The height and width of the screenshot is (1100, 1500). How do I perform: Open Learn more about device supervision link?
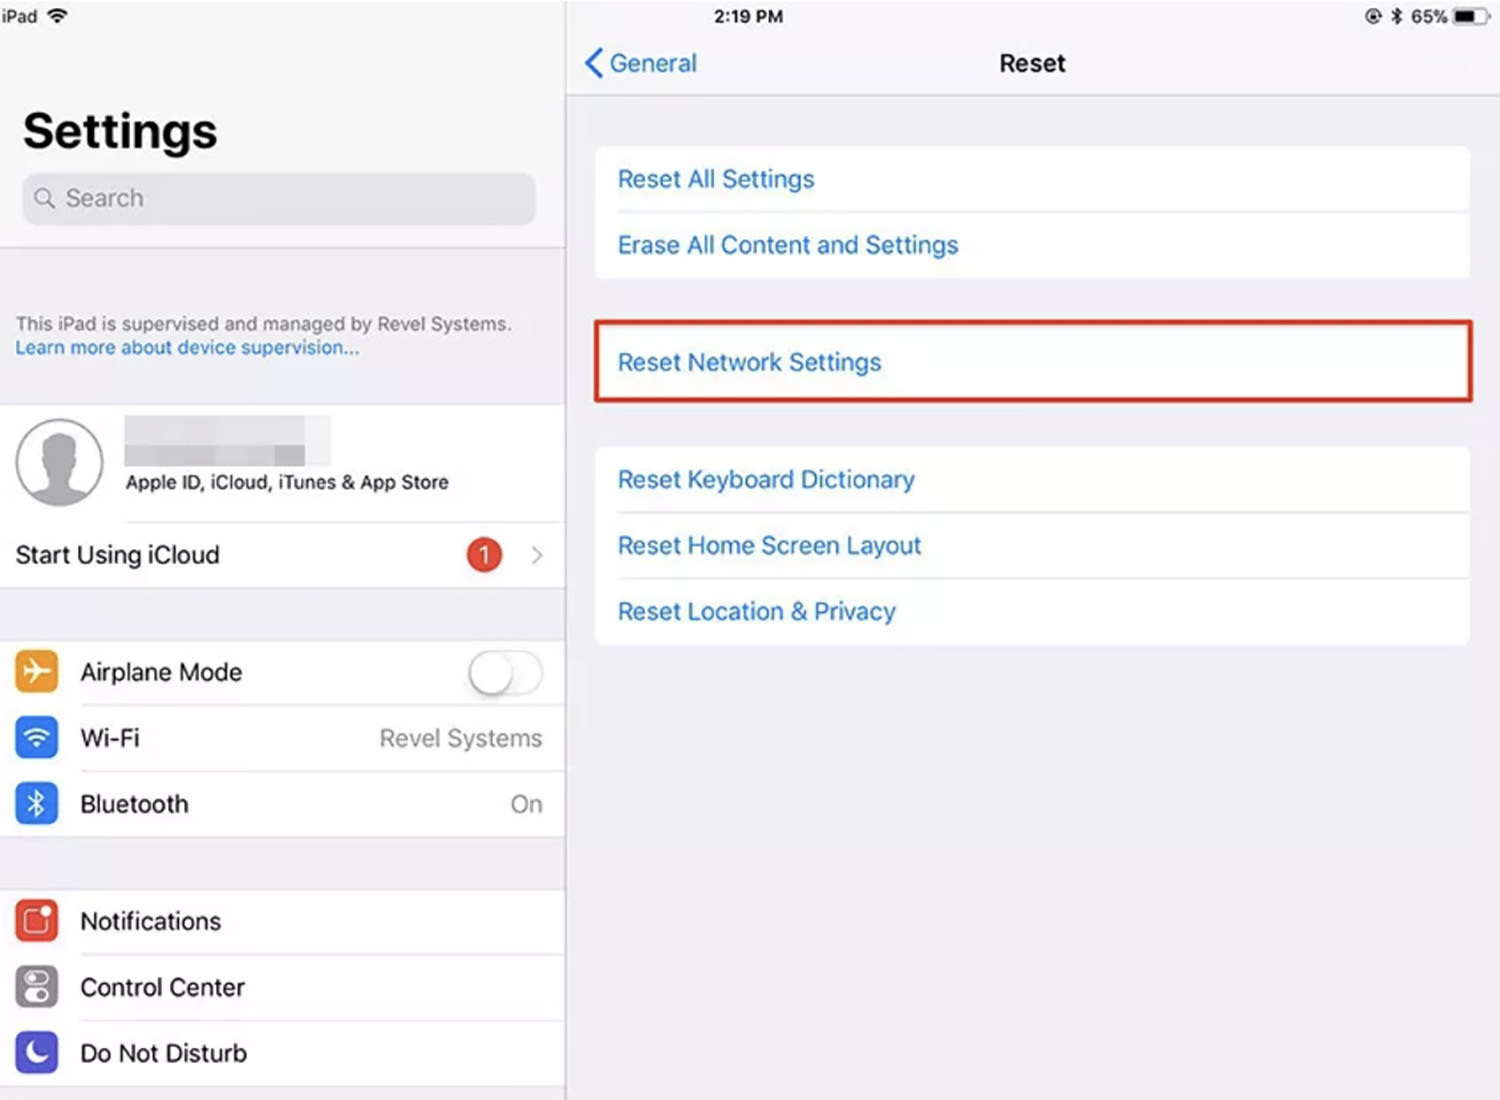tap(187, 348)
